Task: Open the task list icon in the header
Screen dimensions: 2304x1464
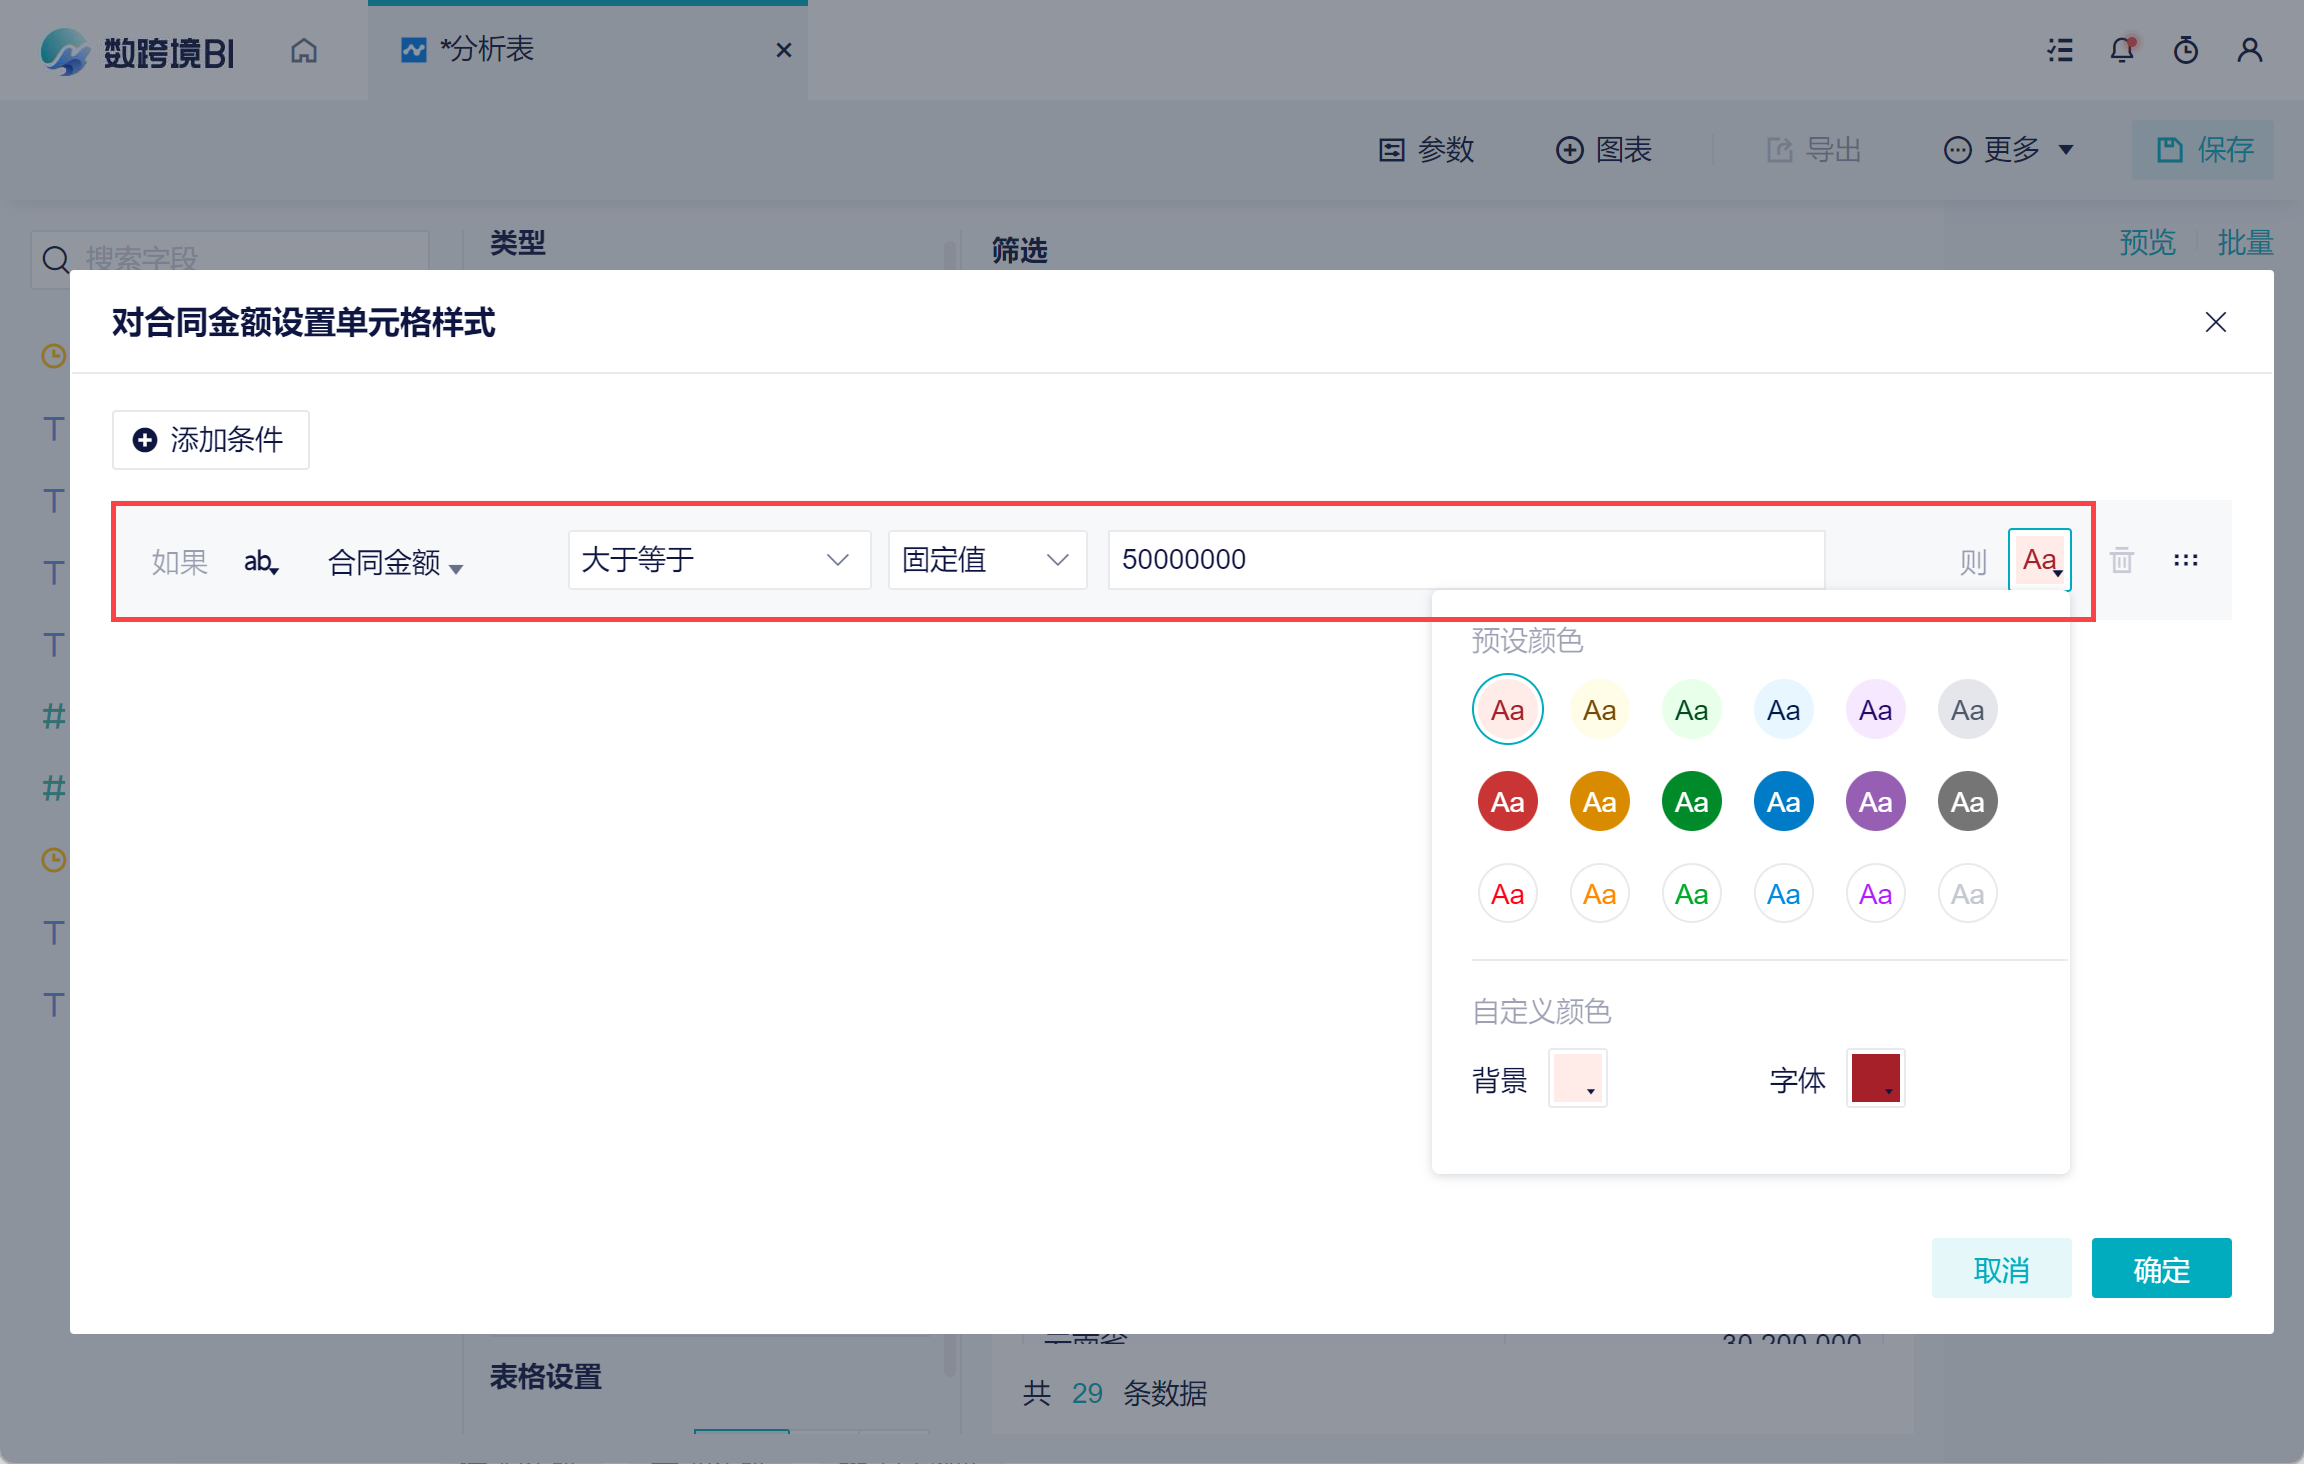Action: click(2059, 50)
